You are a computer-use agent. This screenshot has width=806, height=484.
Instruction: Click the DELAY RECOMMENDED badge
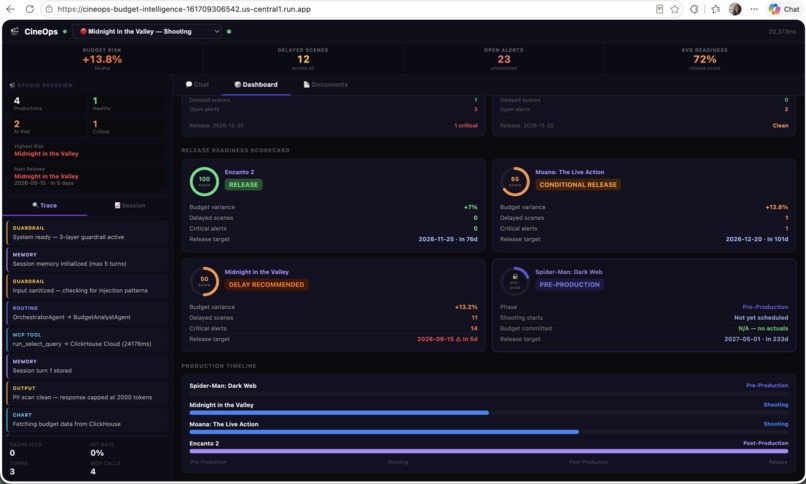tap(266, 285)
